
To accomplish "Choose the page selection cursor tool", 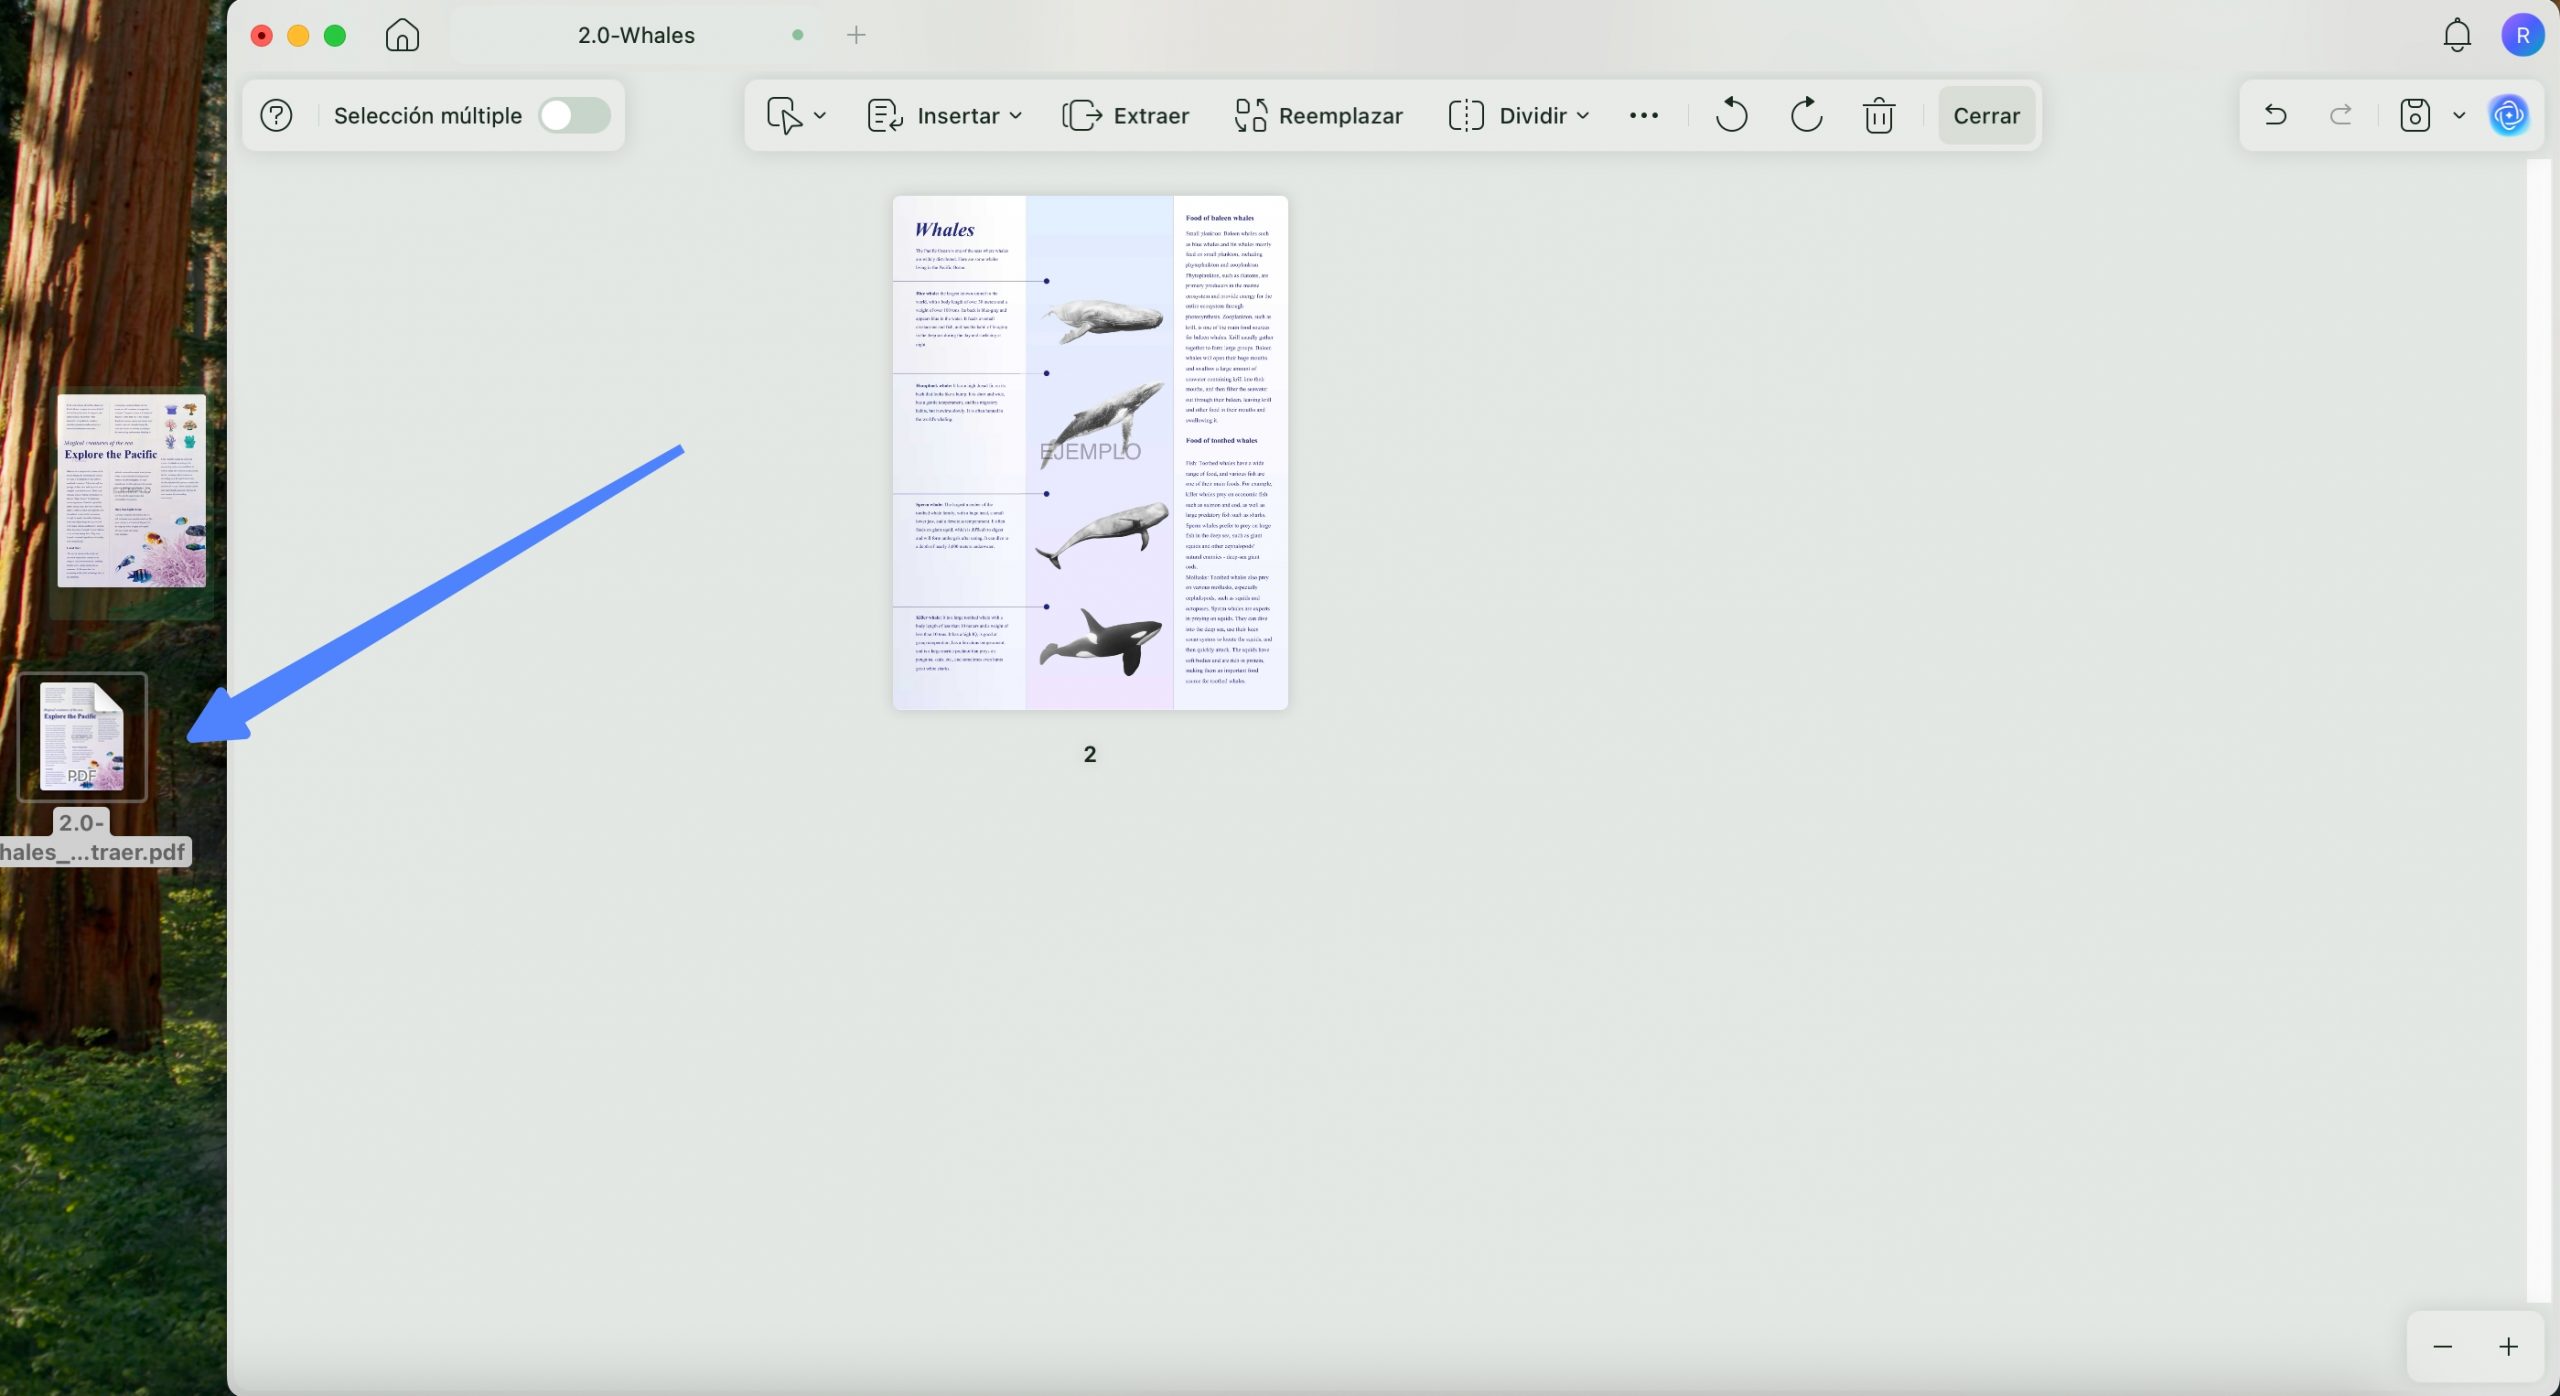I will point(784,115).
